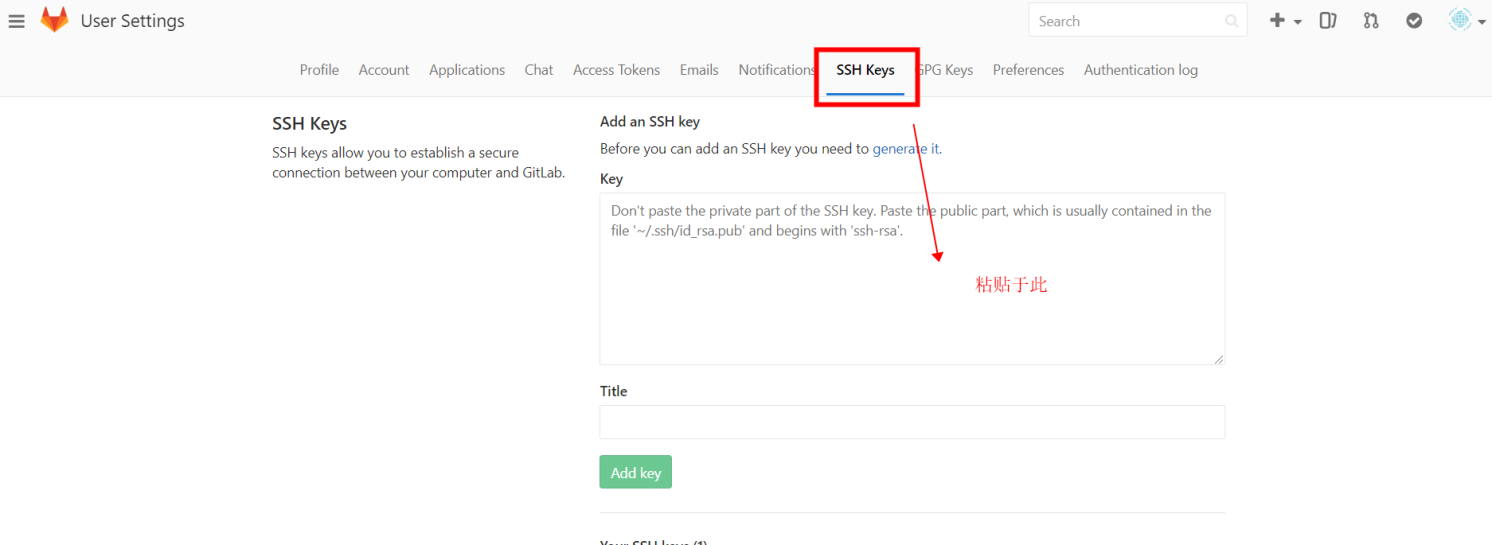The width and height of the screenshot is (1492, 545).
Task: Go to the Access Tokens tab
Action: [x=616, y=70]
